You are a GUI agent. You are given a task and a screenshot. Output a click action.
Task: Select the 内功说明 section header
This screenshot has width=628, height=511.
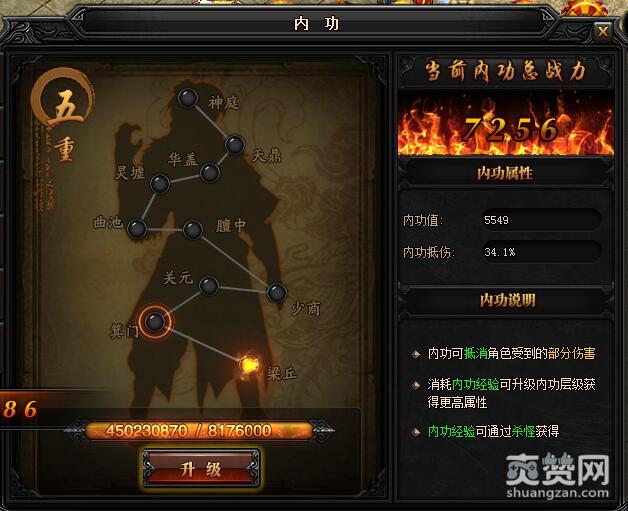click(x=507, y=300)
